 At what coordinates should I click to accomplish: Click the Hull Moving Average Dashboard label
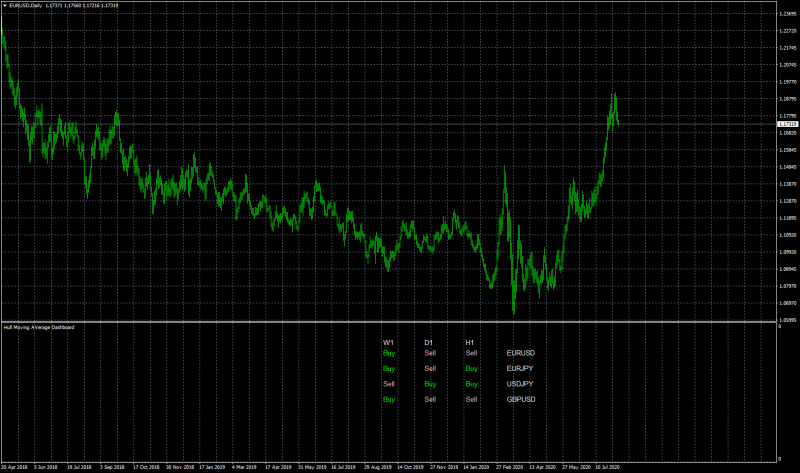pos(39,327)
